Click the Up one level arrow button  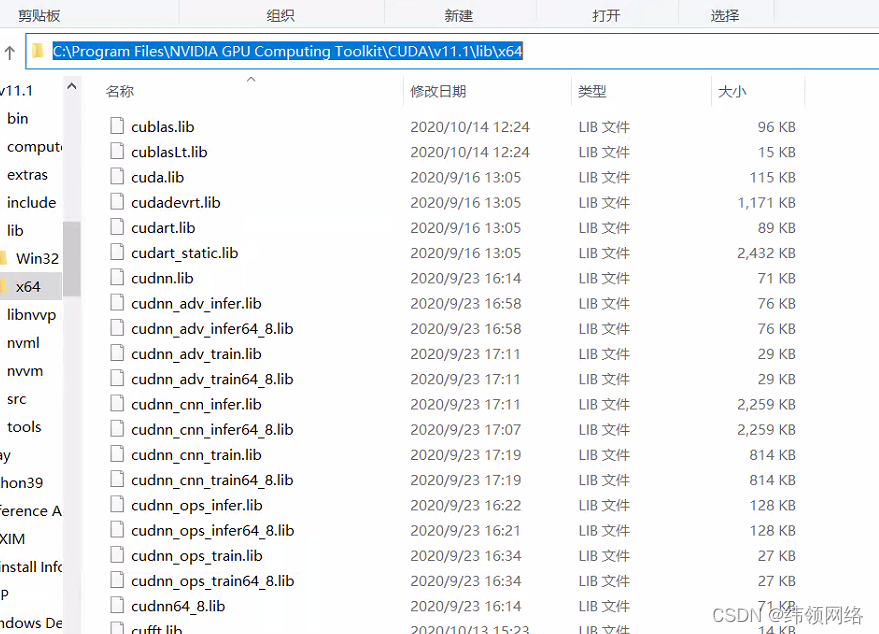[x=10, y=53]
